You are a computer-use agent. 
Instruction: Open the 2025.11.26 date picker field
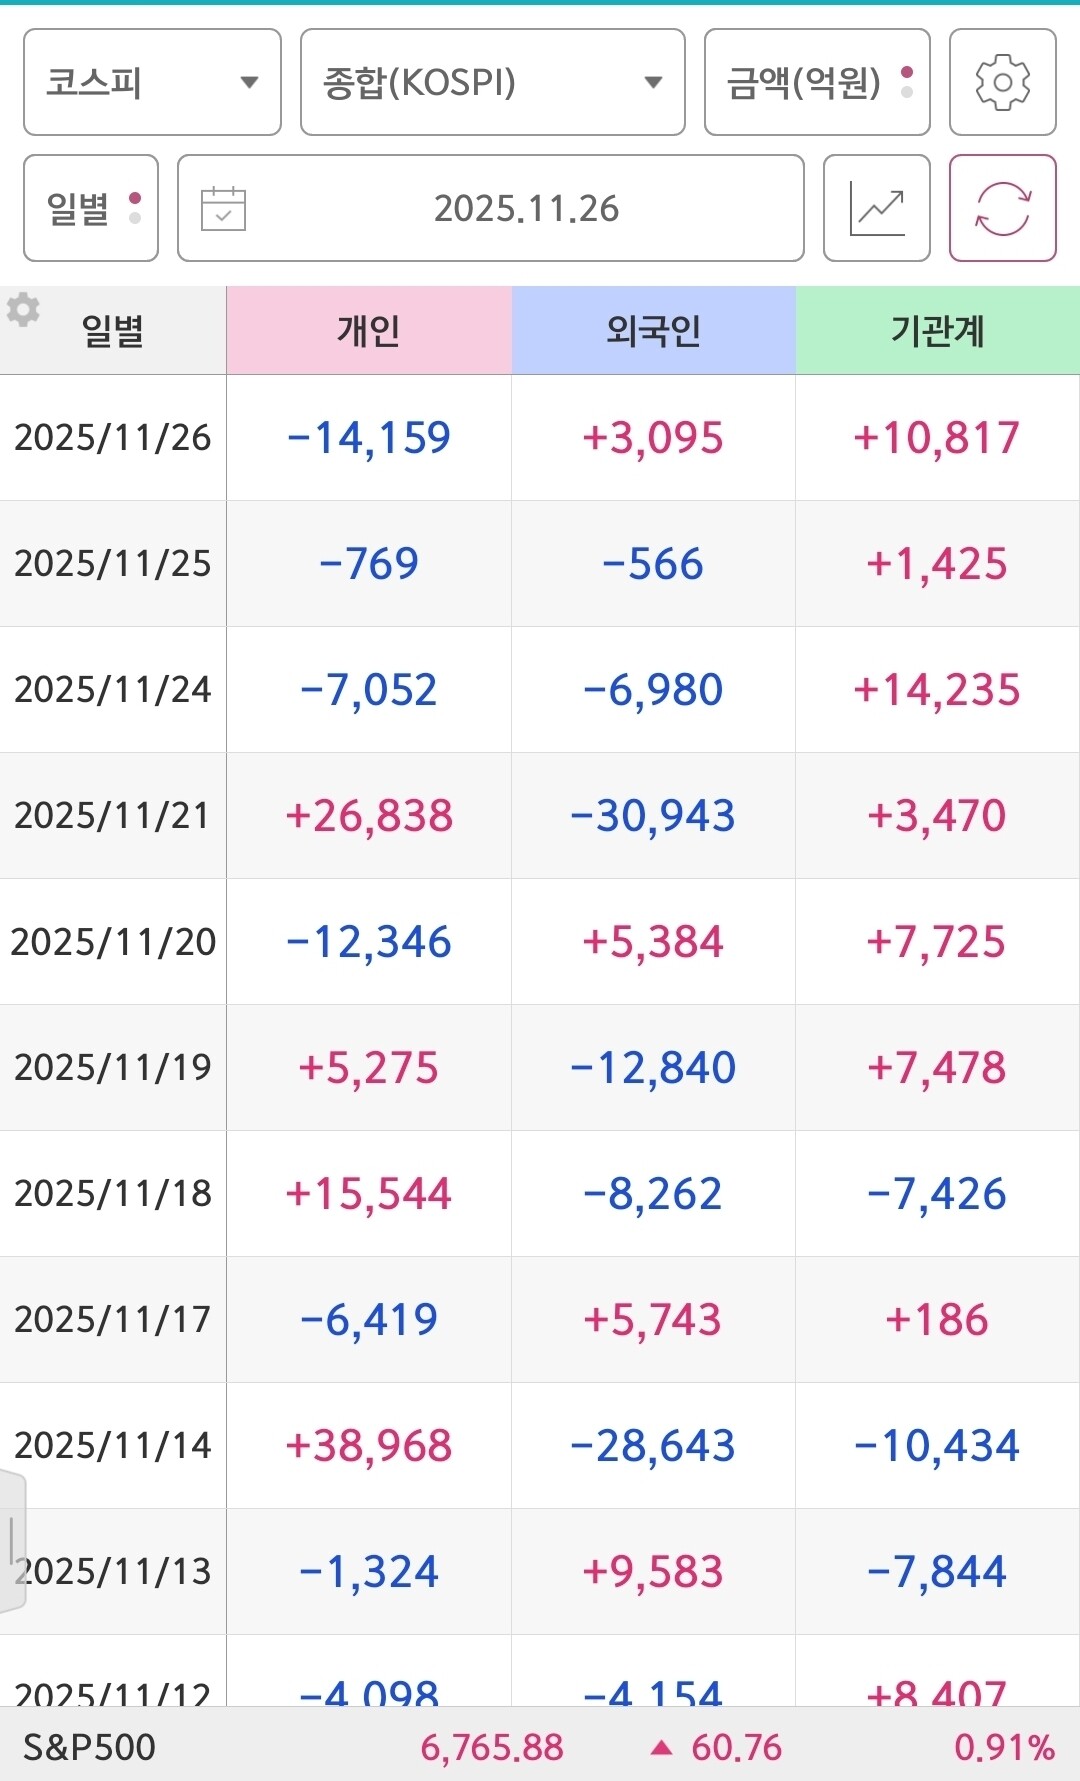pos(526,208)
